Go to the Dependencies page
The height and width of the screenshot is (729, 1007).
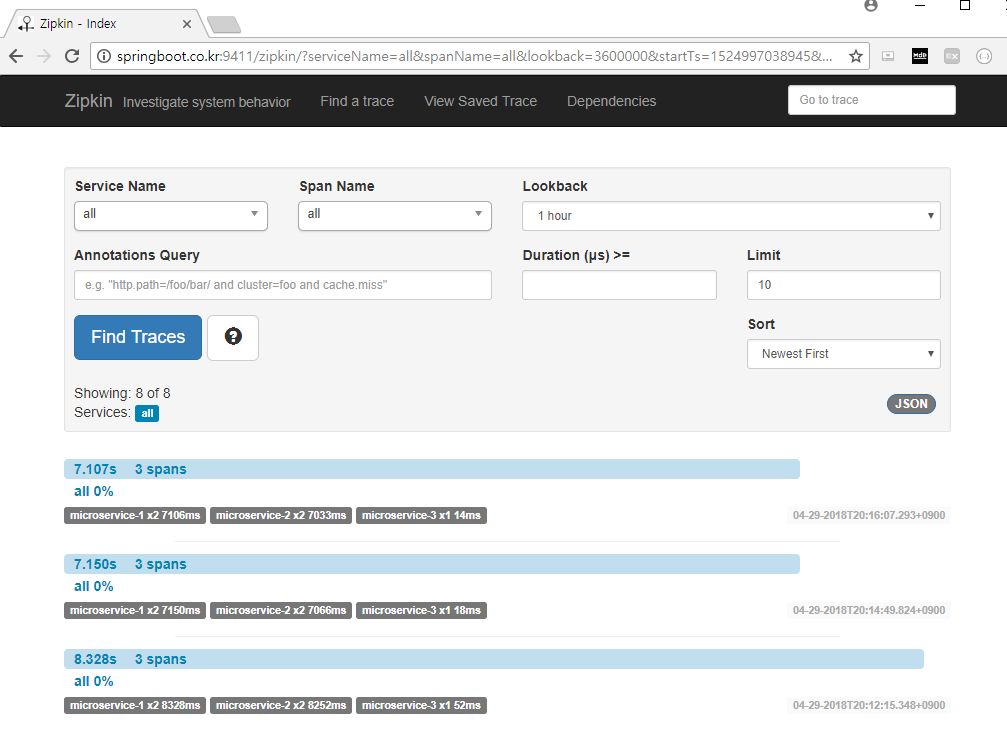(611, 101)
